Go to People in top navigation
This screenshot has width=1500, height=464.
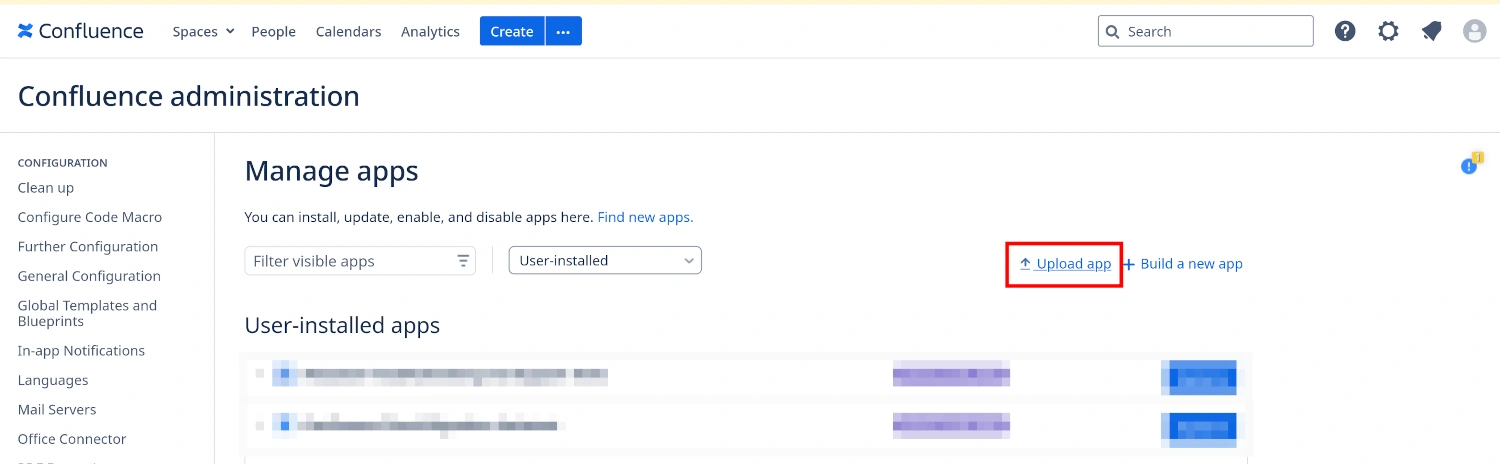pyautogui.click(x=273, y=31)
